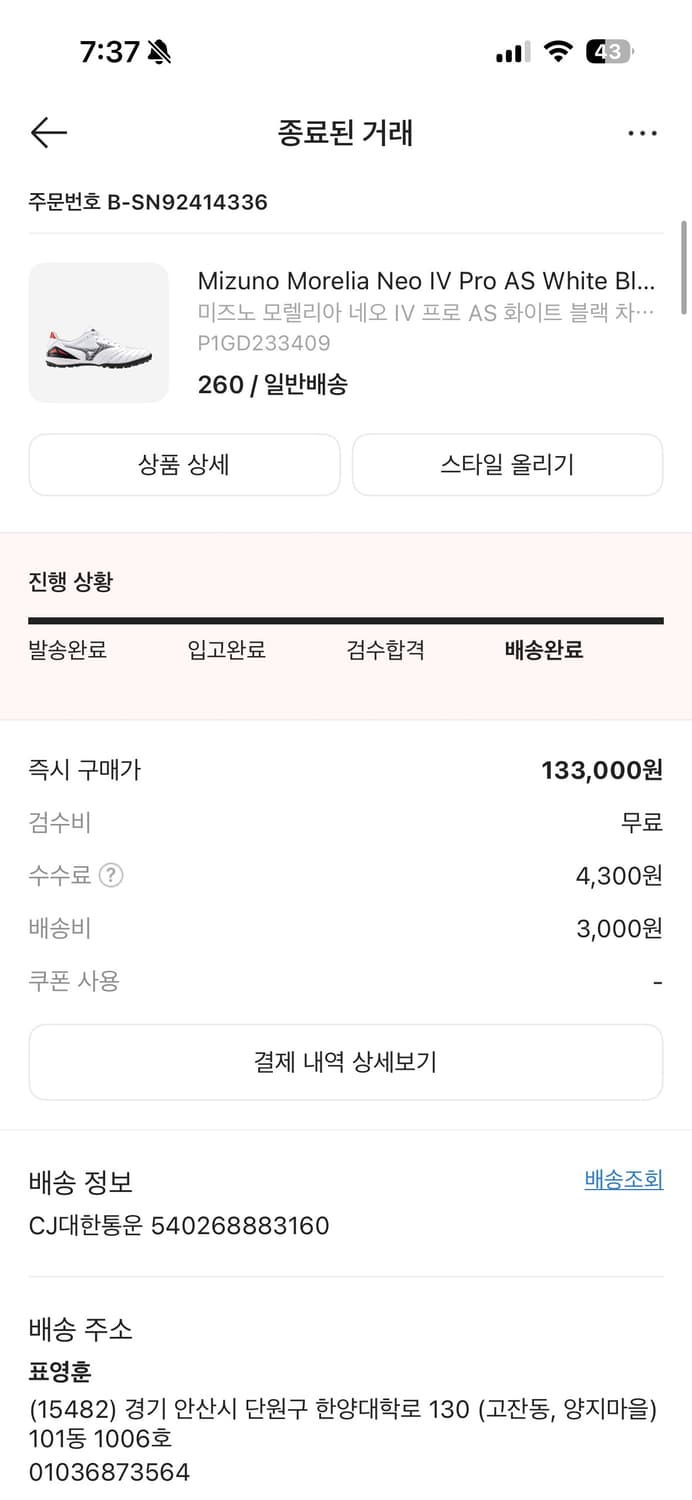Click the order progress bar
The height and width of the screenshot is (1500, 692).
[x=345, y=621]
